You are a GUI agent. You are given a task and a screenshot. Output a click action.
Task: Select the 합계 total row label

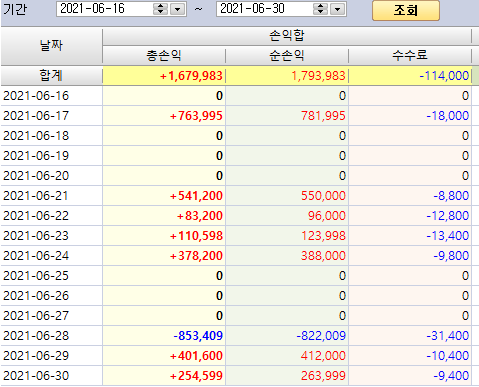click(x=51, y=75)
